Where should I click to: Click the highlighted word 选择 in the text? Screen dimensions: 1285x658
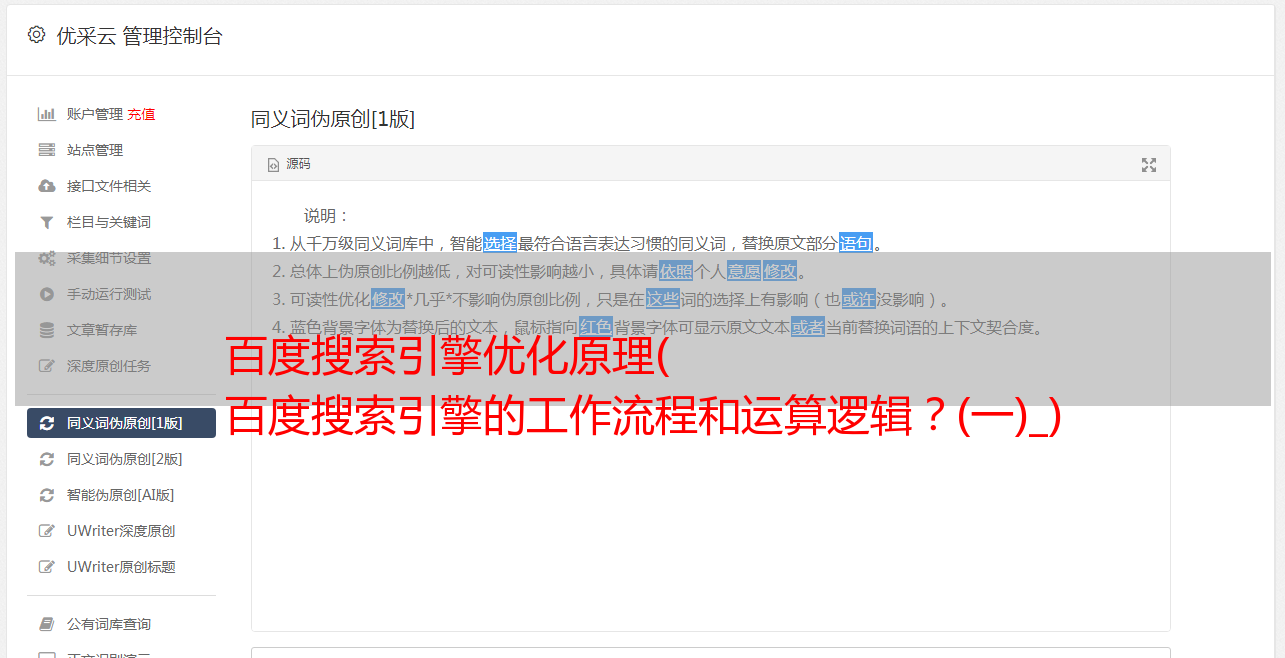tap(500, 243)
